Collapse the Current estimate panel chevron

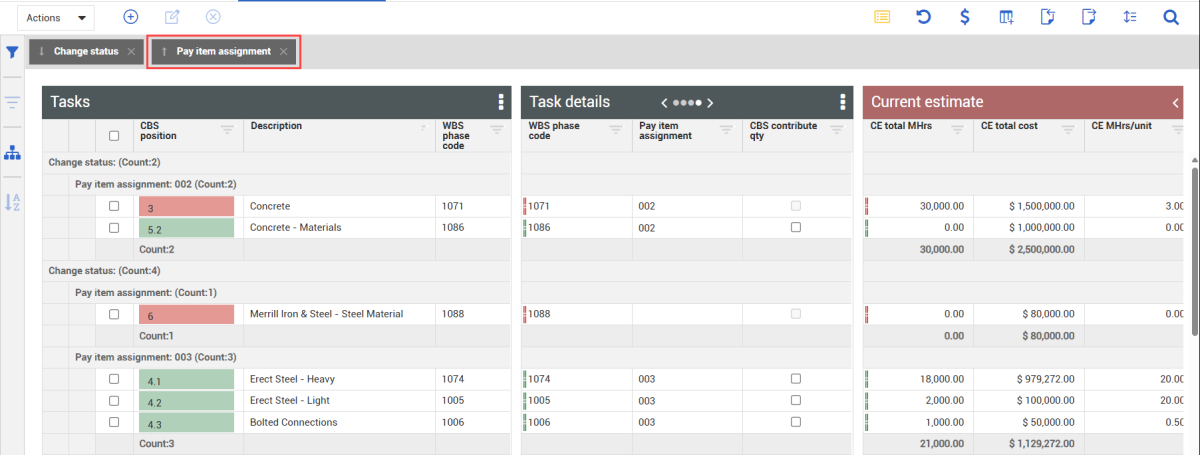[x=1176, y=102]
